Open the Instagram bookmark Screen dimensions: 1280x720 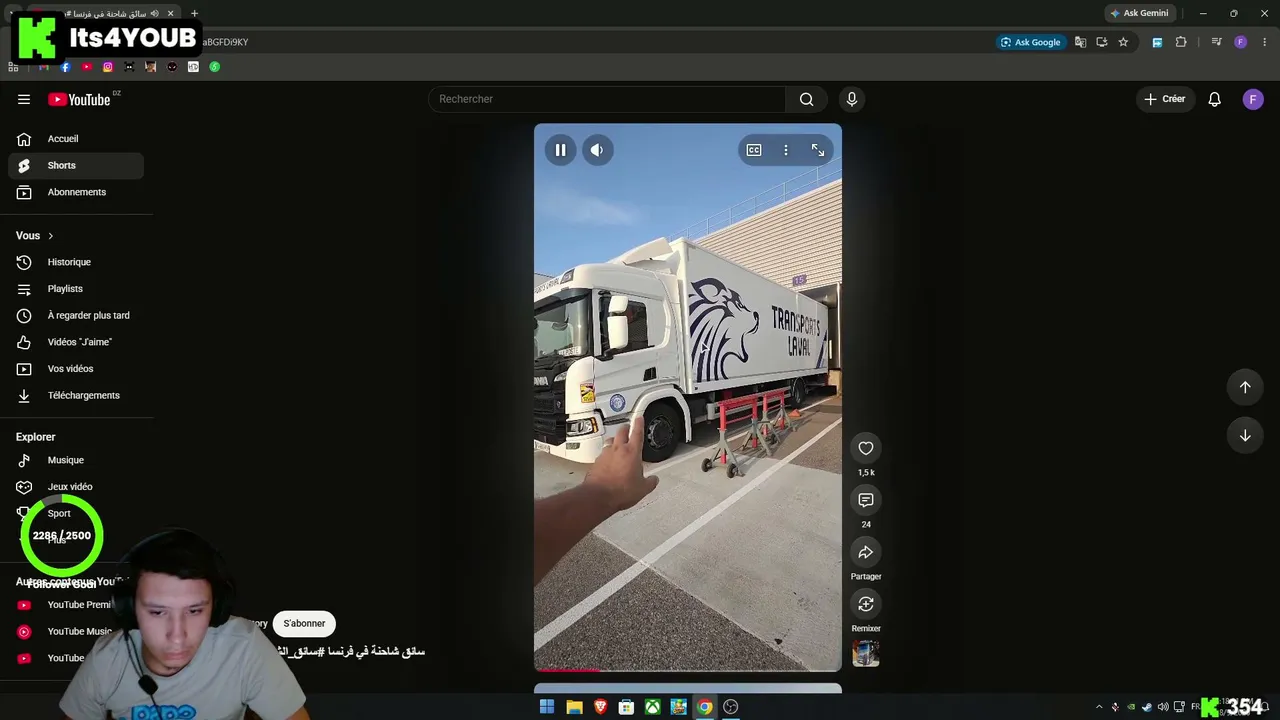click(x=108, y=67)
